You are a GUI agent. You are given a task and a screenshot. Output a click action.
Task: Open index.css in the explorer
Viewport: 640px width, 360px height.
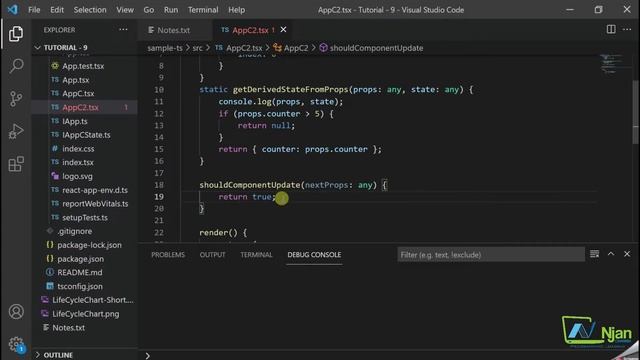coord(78,149)
